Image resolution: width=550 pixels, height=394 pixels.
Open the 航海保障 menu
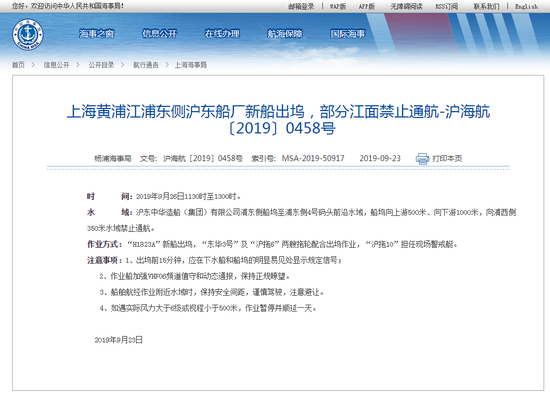click(285, 34)
